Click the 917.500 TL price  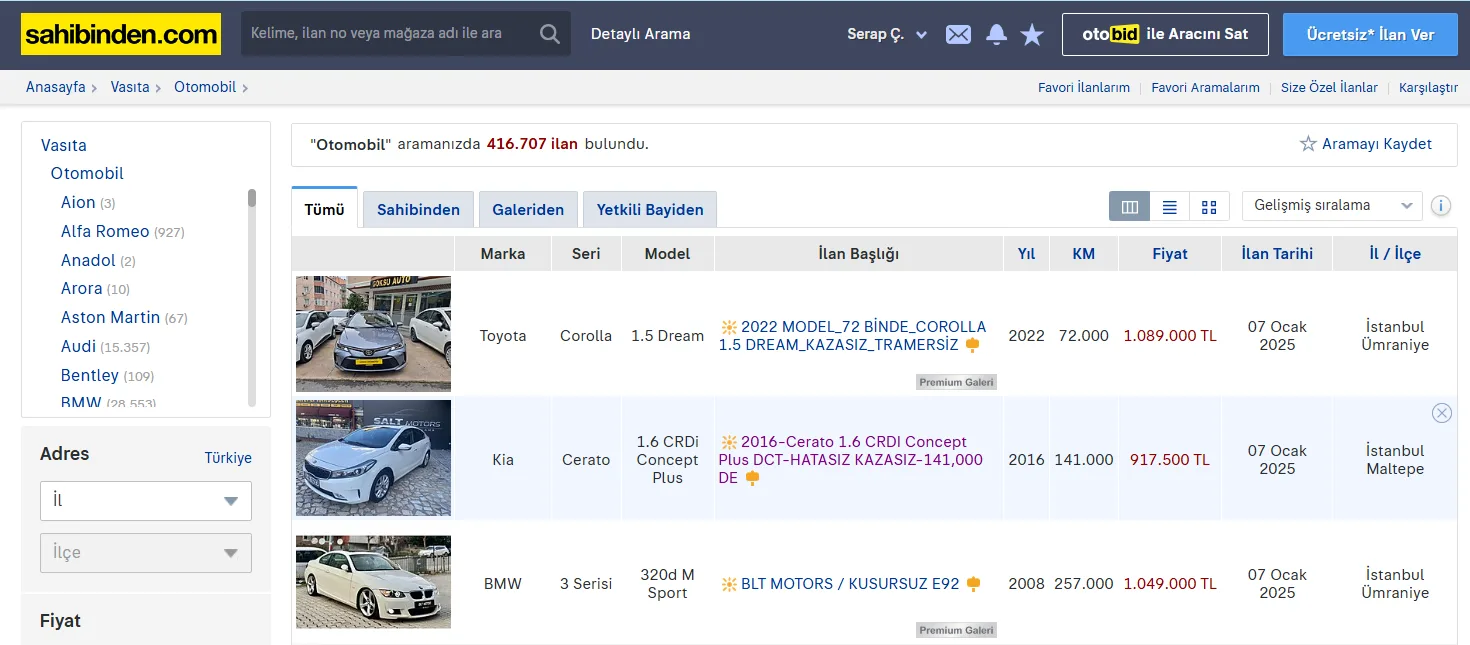[1170, 460]
